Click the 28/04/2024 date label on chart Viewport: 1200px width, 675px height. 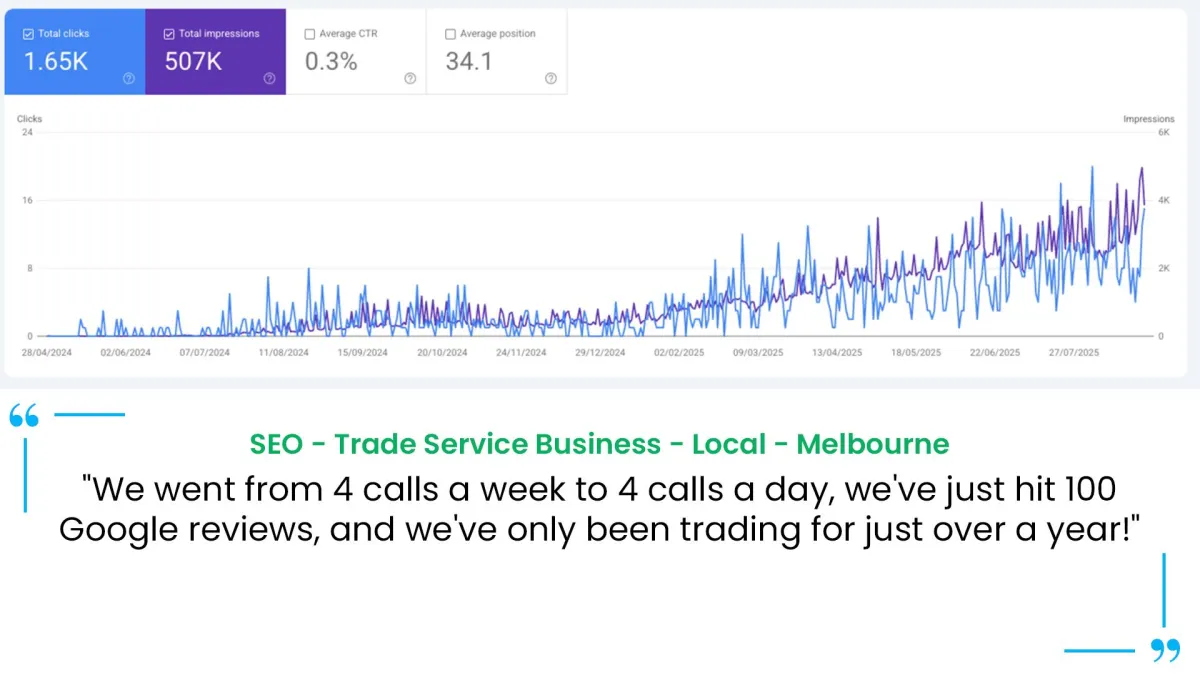[47, 353]
